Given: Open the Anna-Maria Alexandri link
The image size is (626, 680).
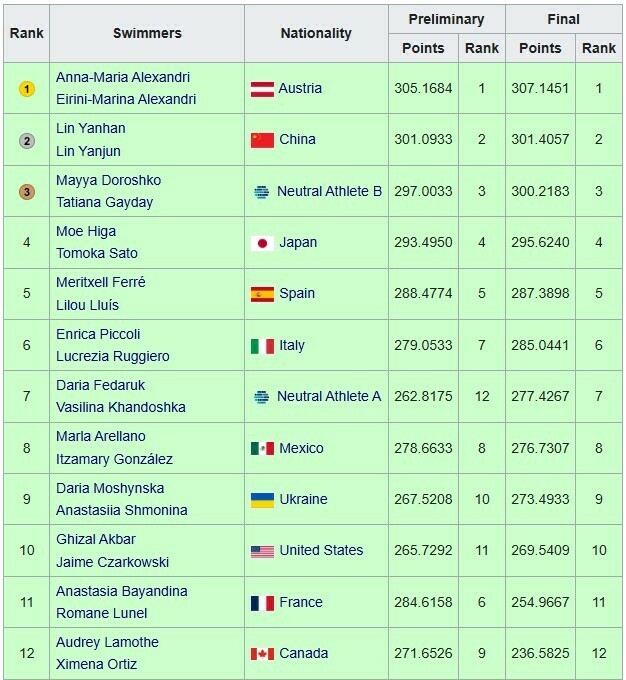Looking at the screenshot, I should (123, 78).
